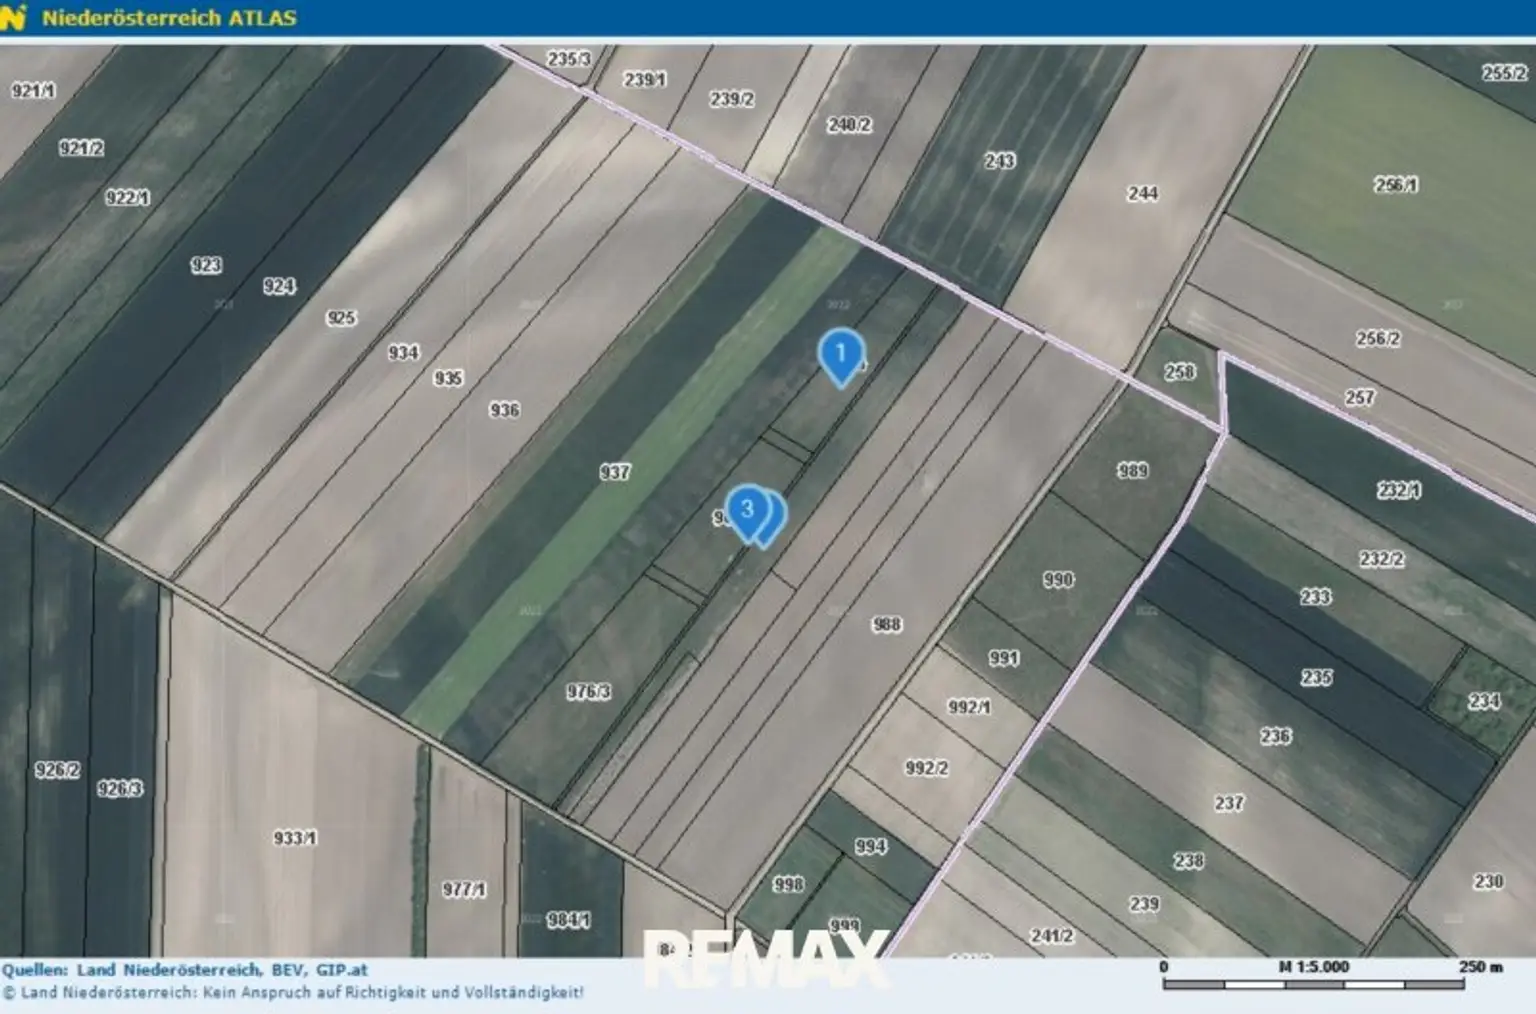Click map marker number 1
Viewport: 1536px width, 1014px height.
click(841, 354)
